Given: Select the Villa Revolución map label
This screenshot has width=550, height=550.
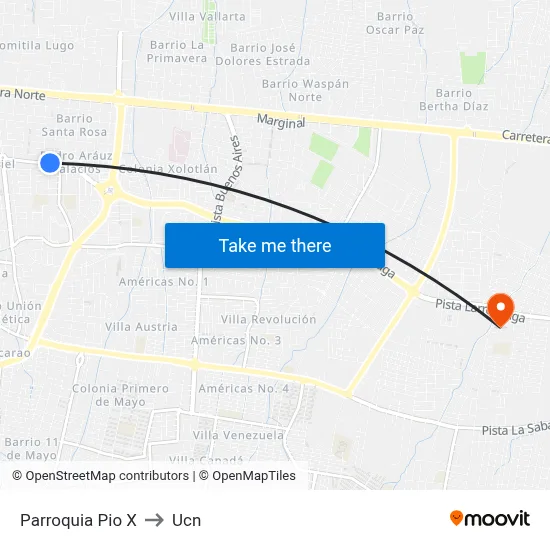Looking at the screenshot, I should 268,319.
